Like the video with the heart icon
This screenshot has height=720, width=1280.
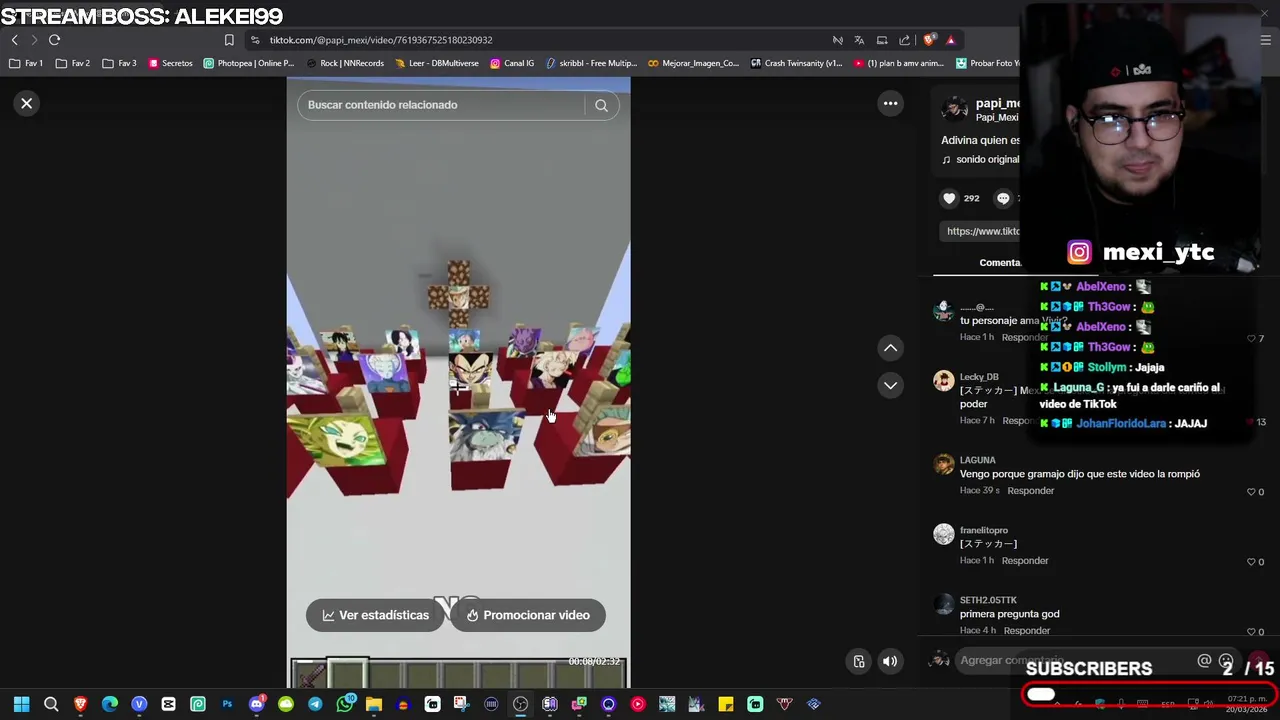[x=949, y=198]
